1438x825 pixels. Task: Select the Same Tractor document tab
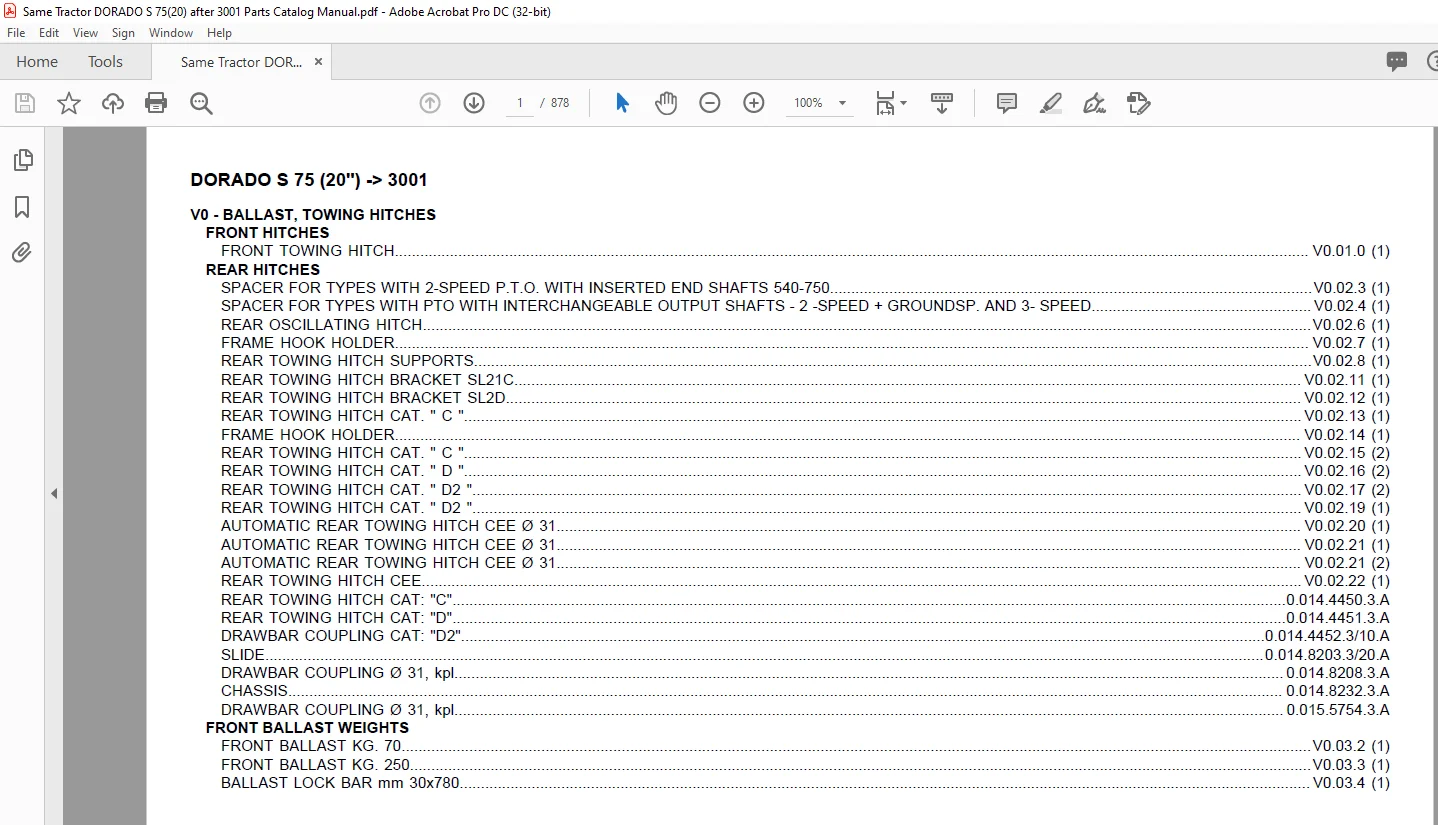[241, 62]
